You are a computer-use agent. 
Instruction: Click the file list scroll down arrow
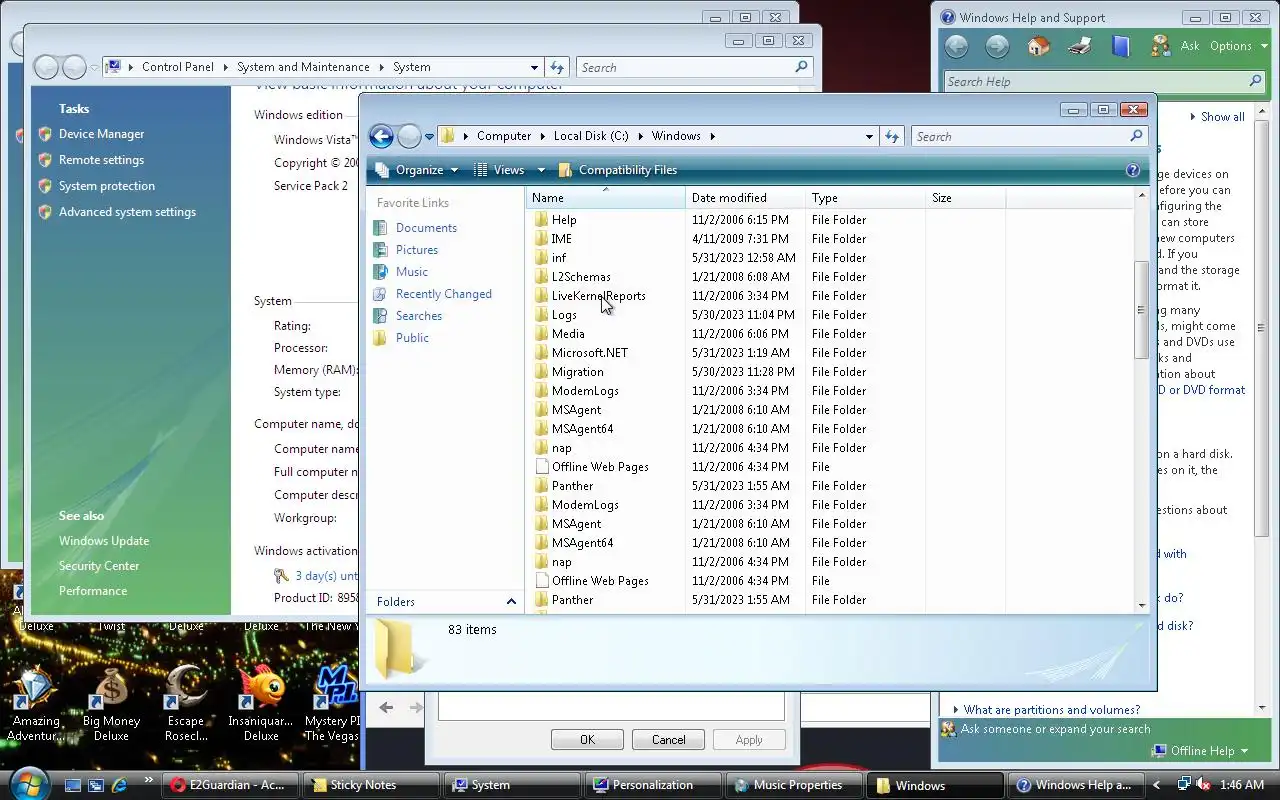pyautogui.click(x=1141, y=605)
